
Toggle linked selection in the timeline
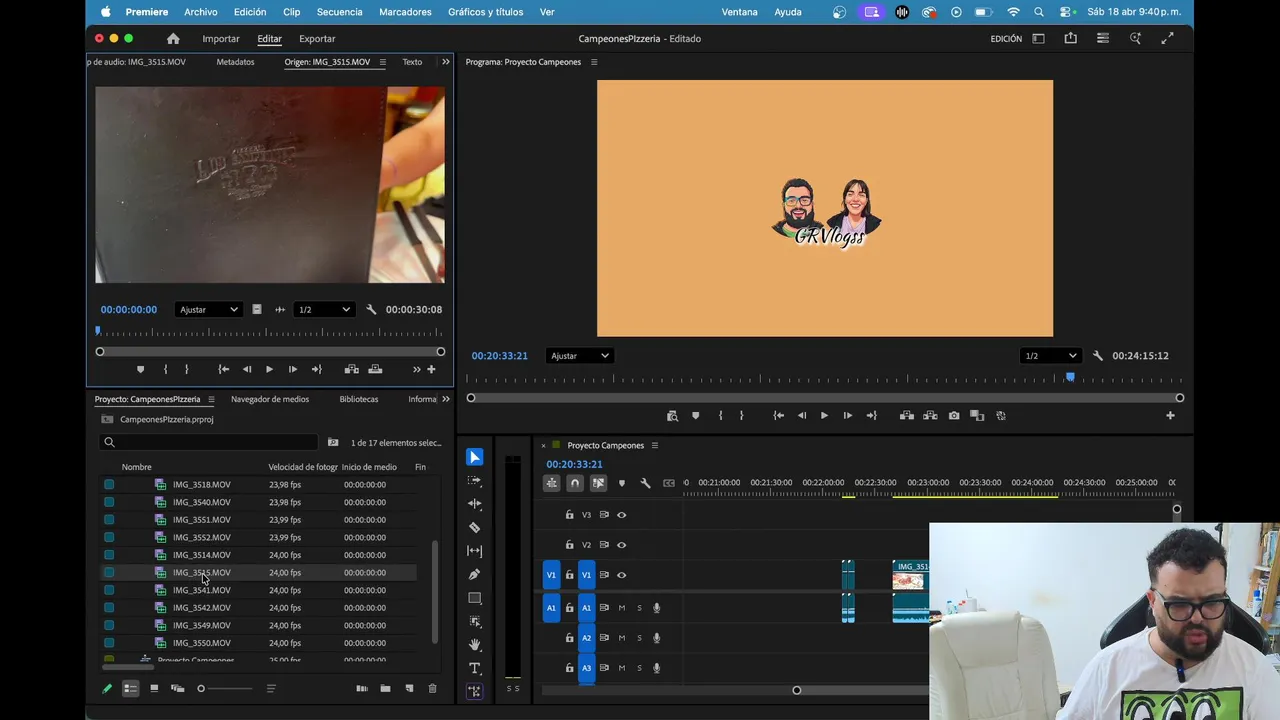[598, 483]
